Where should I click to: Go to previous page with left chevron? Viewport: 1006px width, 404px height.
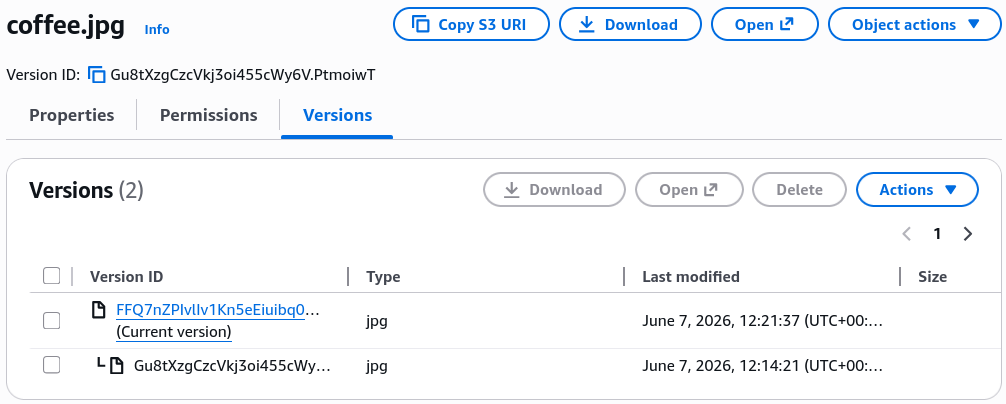click(x=907, y=234)
